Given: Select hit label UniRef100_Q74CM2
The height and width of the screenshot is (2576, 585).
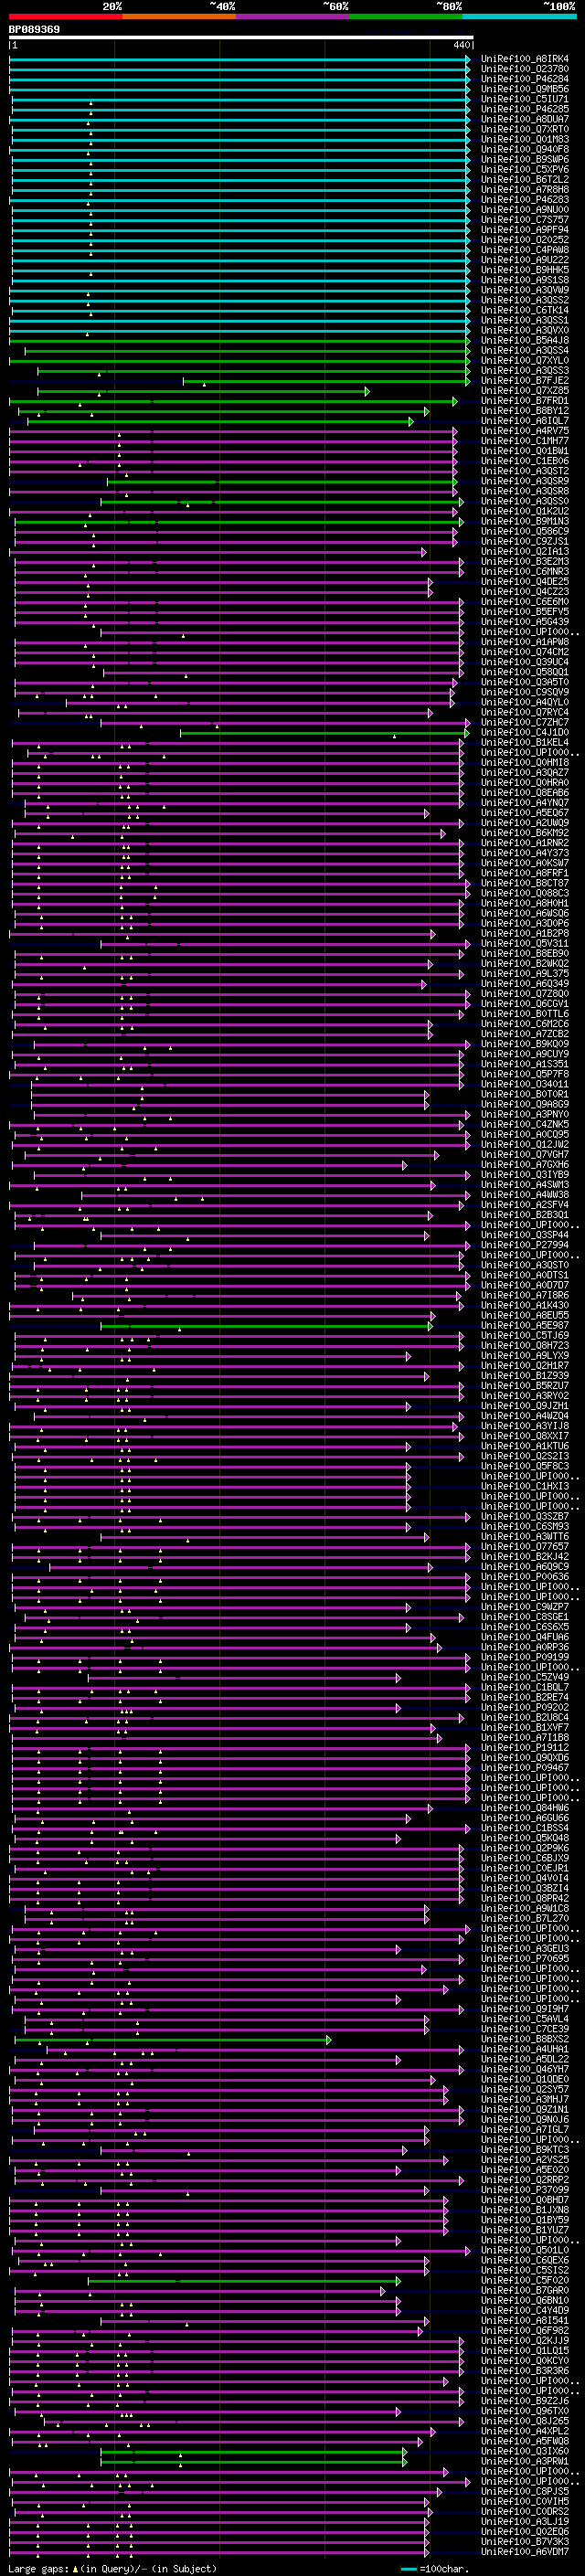Looking at the screenshot, I should pyautogui.click(x=524, y=653).
